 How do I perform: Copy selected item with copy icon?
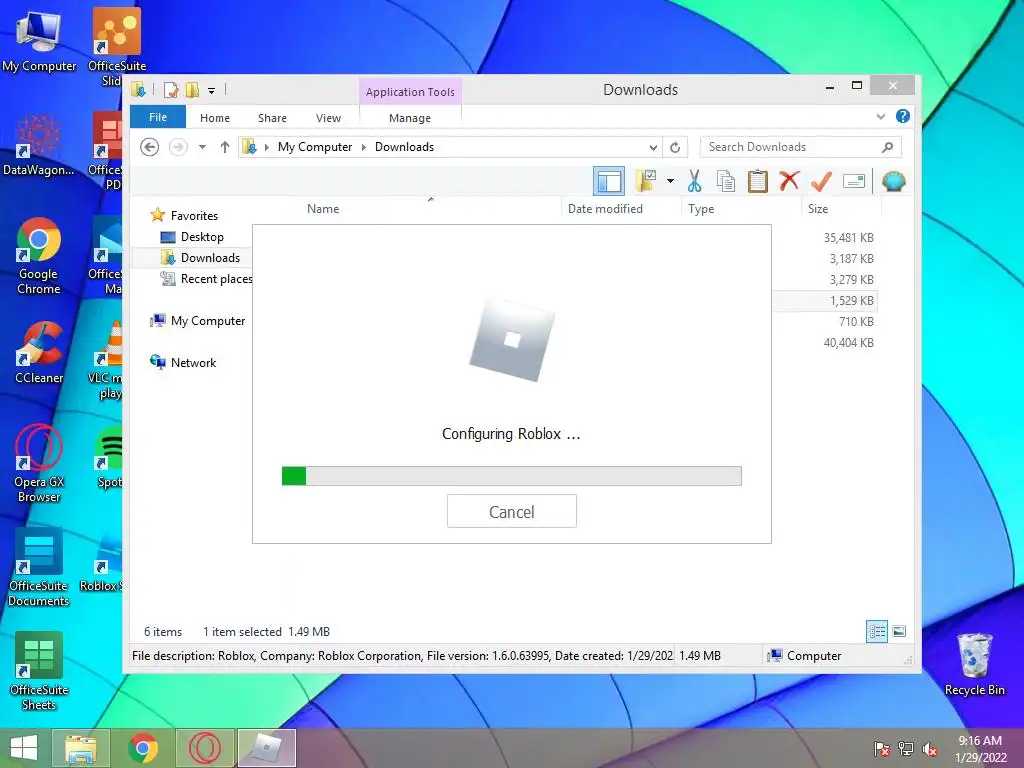tap(726, 181)
